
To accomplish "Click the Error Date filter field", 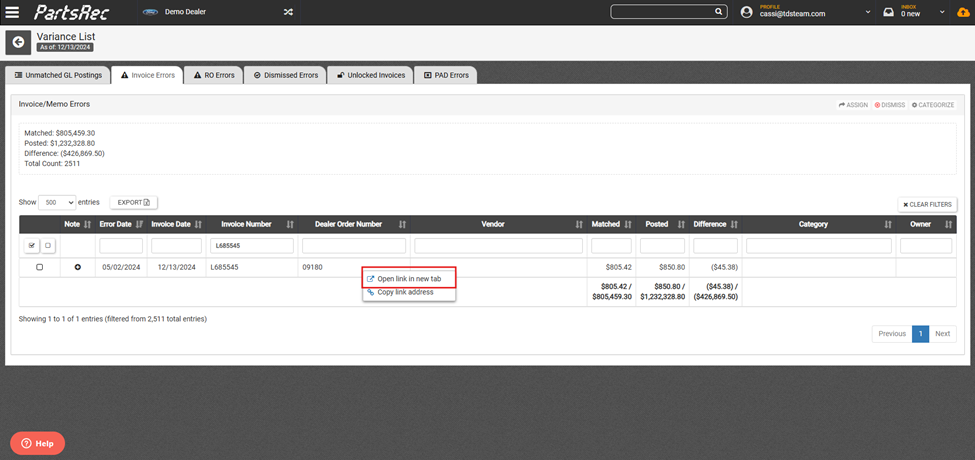I will (121, 246).
